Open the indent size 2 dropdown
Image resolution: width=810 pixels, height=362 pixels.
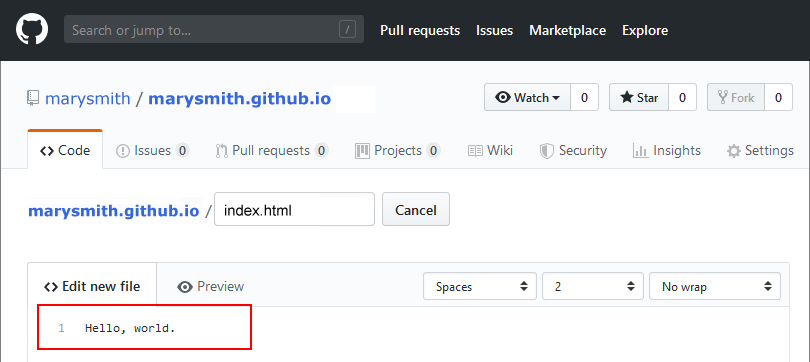point(593,286)
